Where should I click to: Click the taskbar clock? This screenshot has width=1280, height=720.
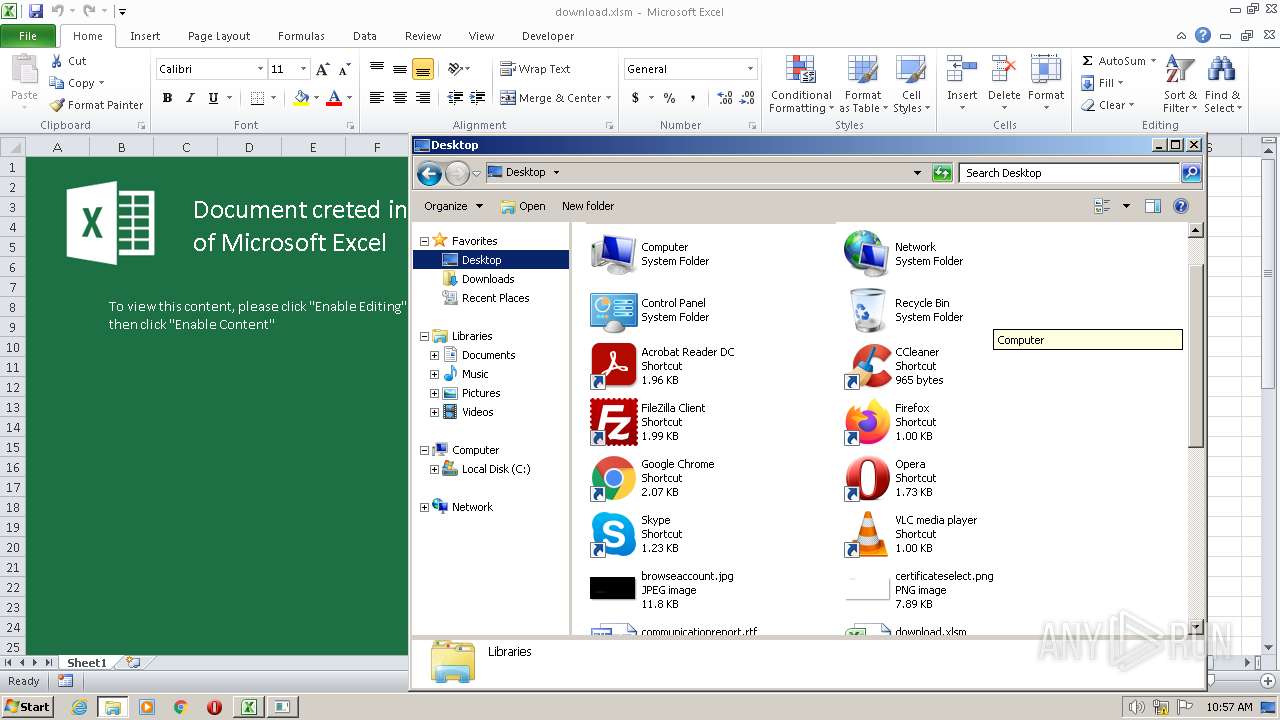pyautogui.click(x=1229, y=707)
